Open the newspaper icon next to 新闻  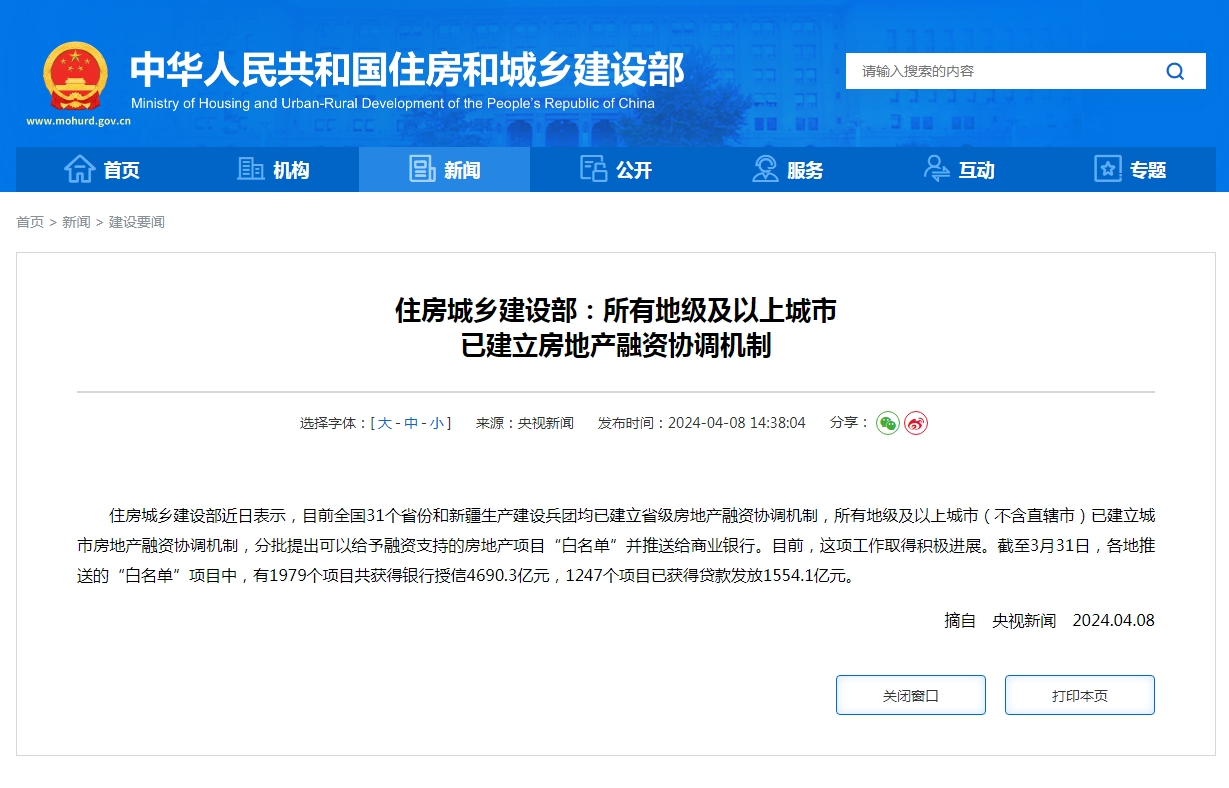pyautogui.click(x=419, y=169)
